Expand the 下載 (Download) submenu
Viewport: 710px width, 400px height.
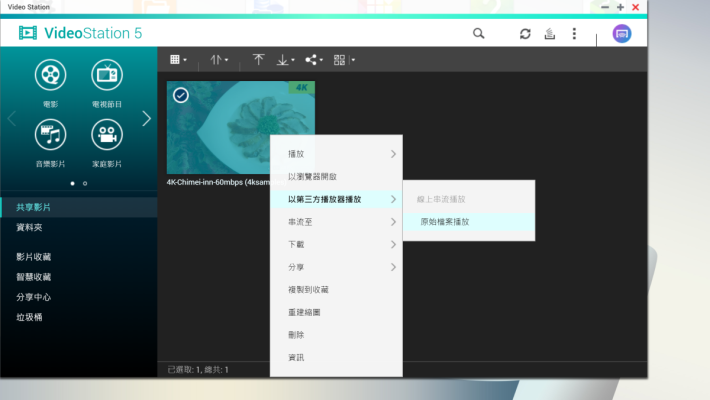[x=336, y=245]
